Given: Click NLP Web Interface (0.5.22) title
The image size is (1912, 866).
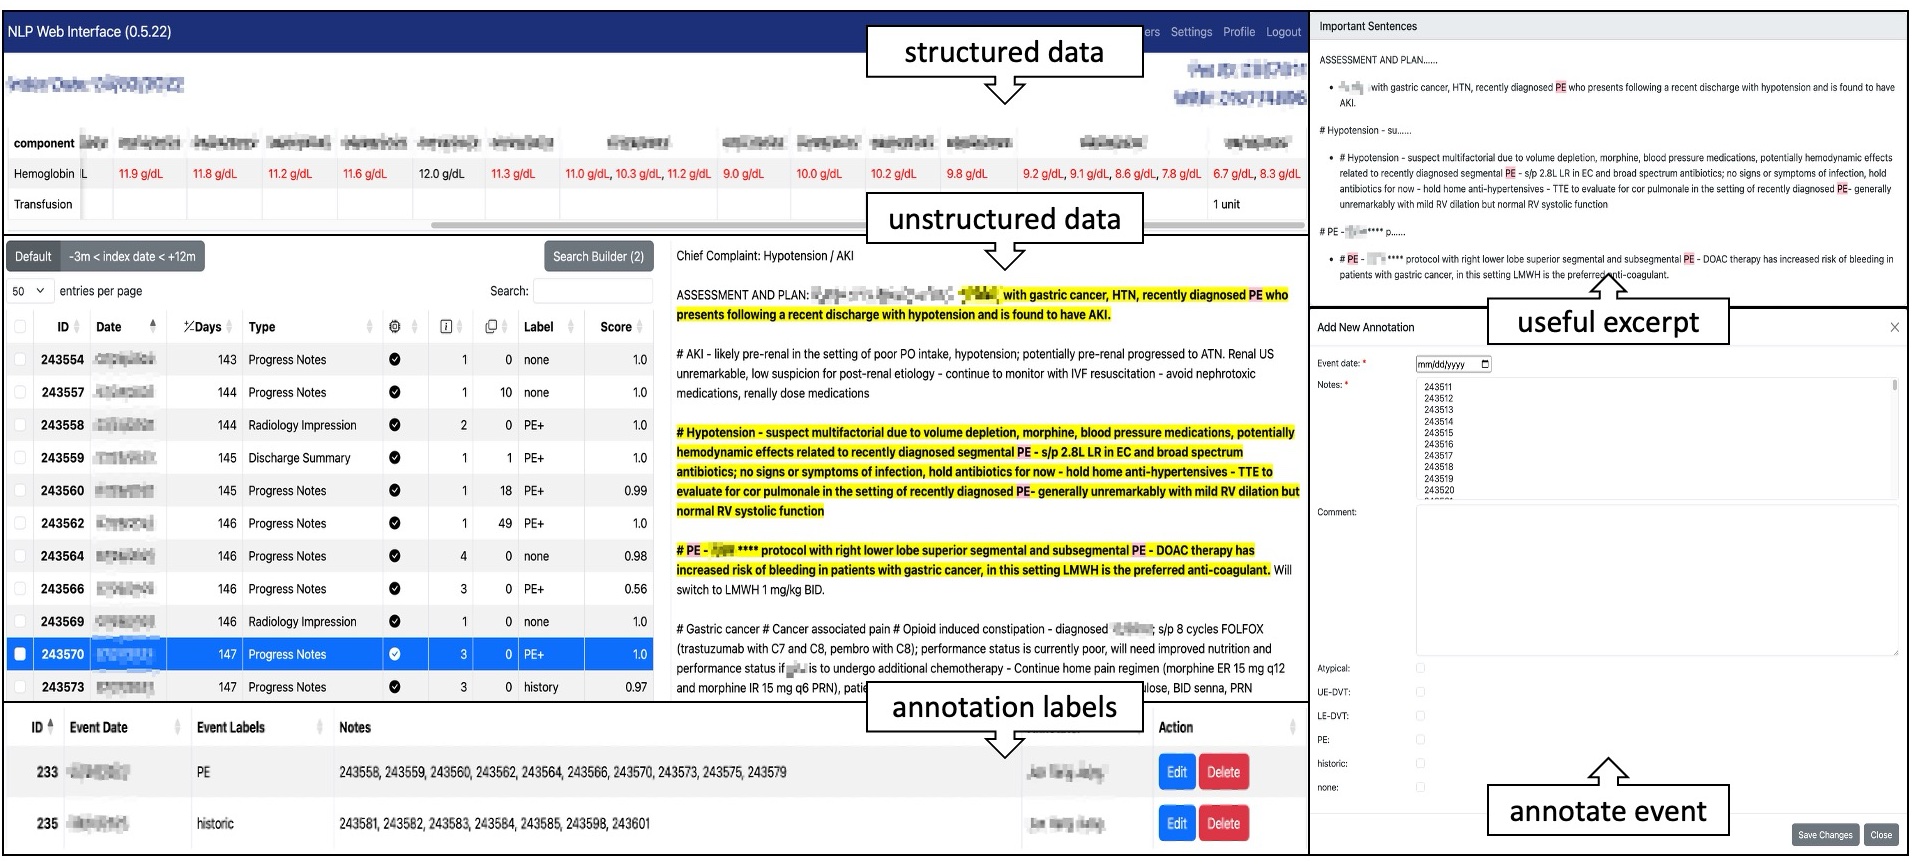Looking at the screenshot, I should (x=89, y=32).
